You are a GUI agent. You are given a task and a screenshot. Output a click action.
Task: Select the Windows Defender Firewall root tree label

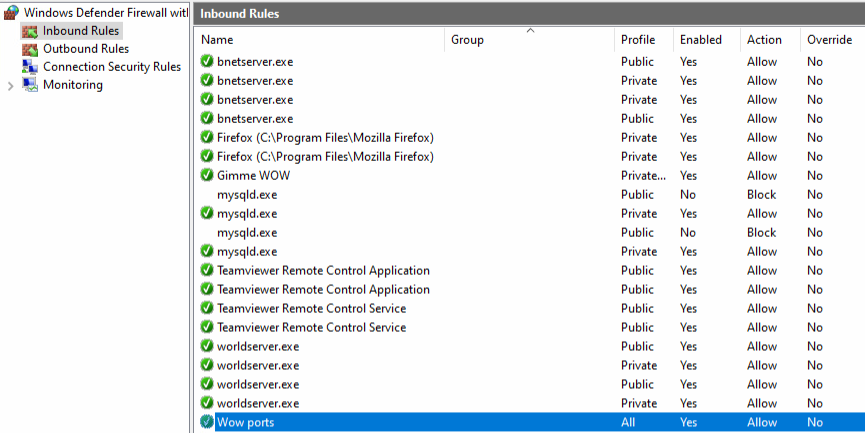click(x=106, y=13)
